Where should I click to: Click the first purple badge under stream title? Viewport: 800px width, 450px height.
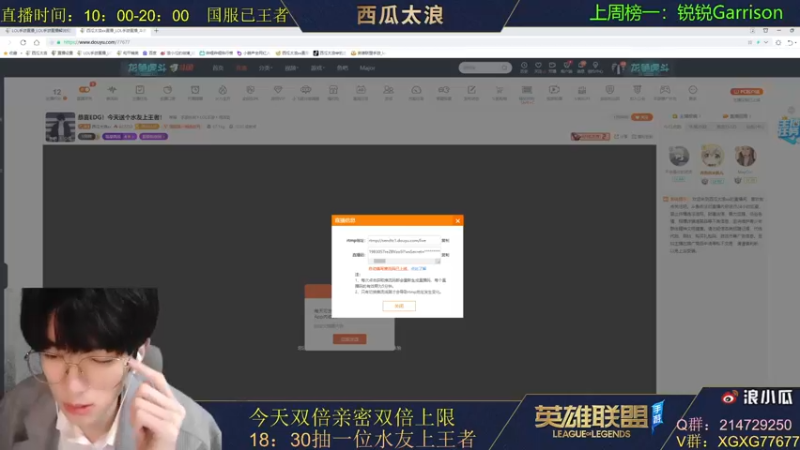[119, 136]
